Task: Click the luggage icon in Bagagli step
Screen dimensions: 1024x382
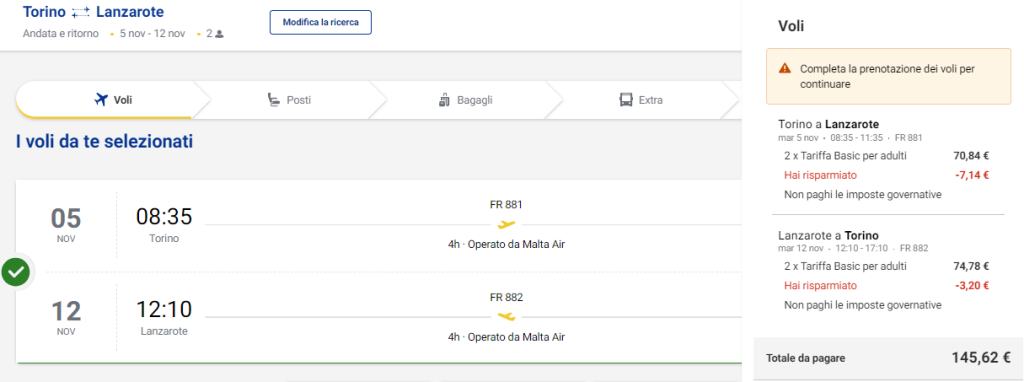Action: 444,100
